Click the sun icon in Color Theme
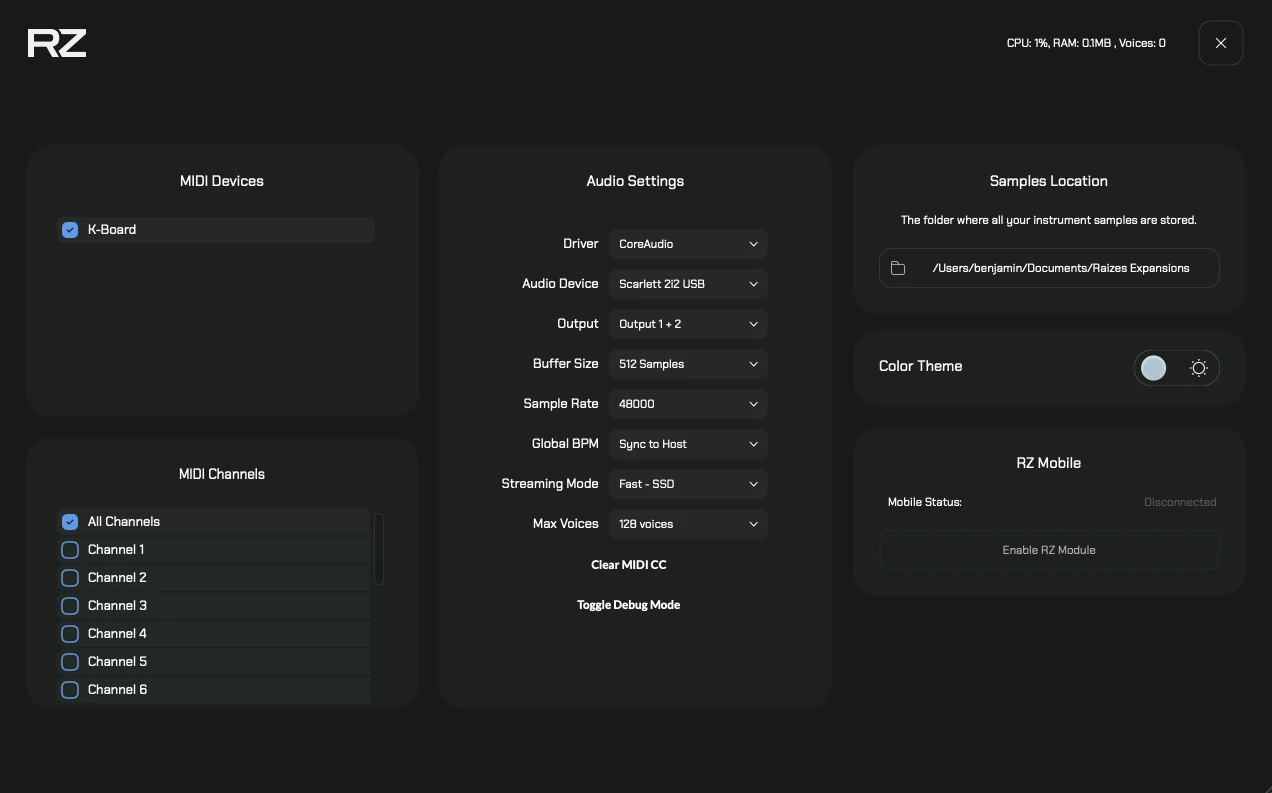 1198,367
